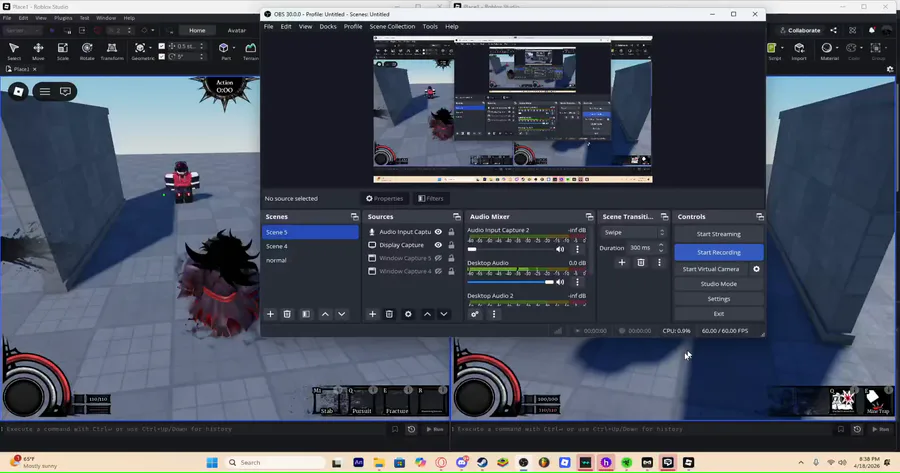Move scene down in Scenes panel

(342, 314)
